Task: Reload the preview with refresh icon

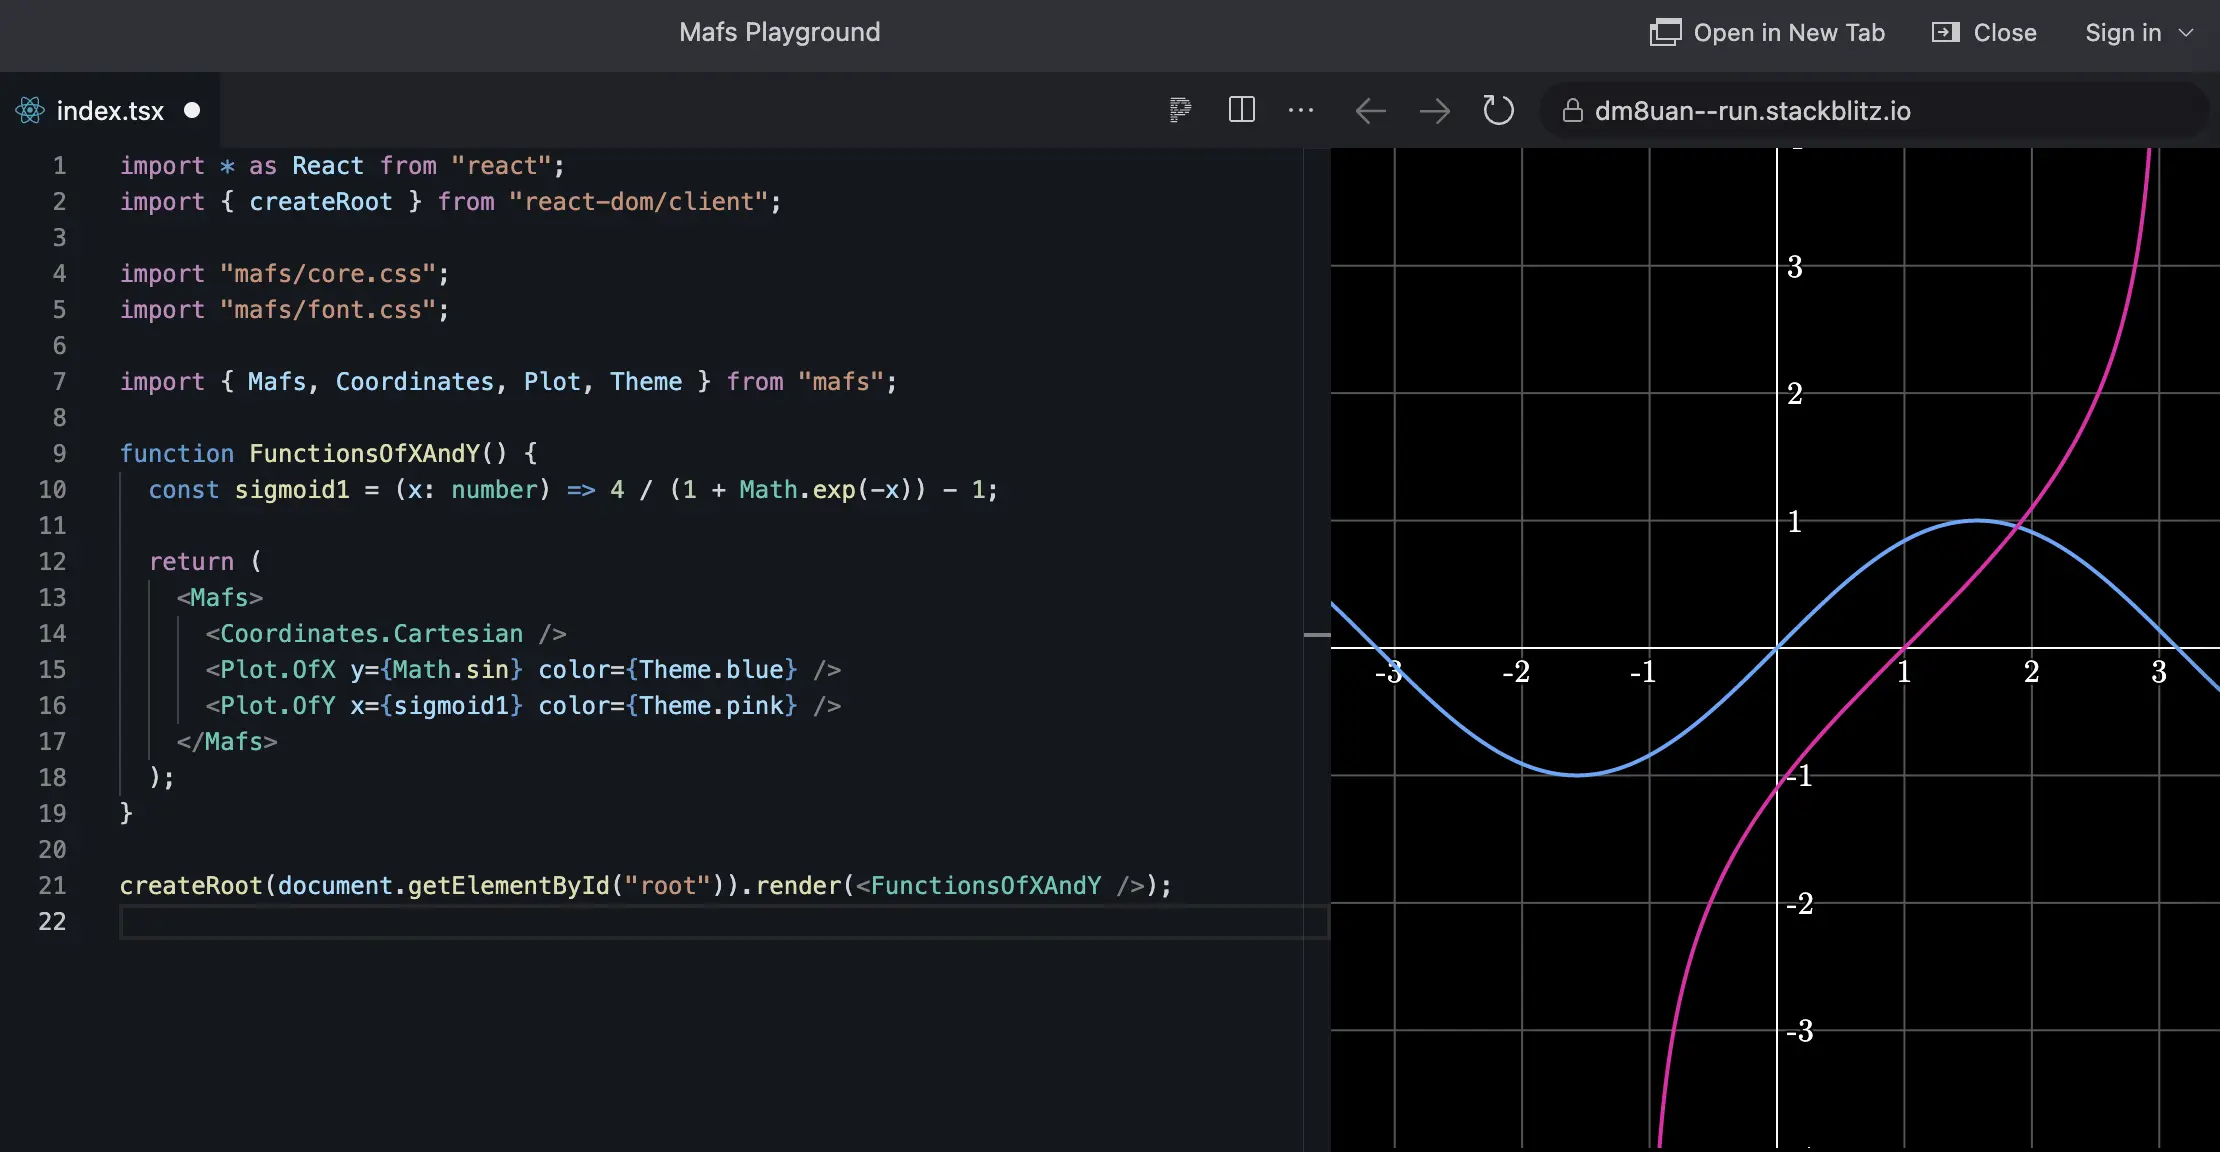Action: 1498,110
